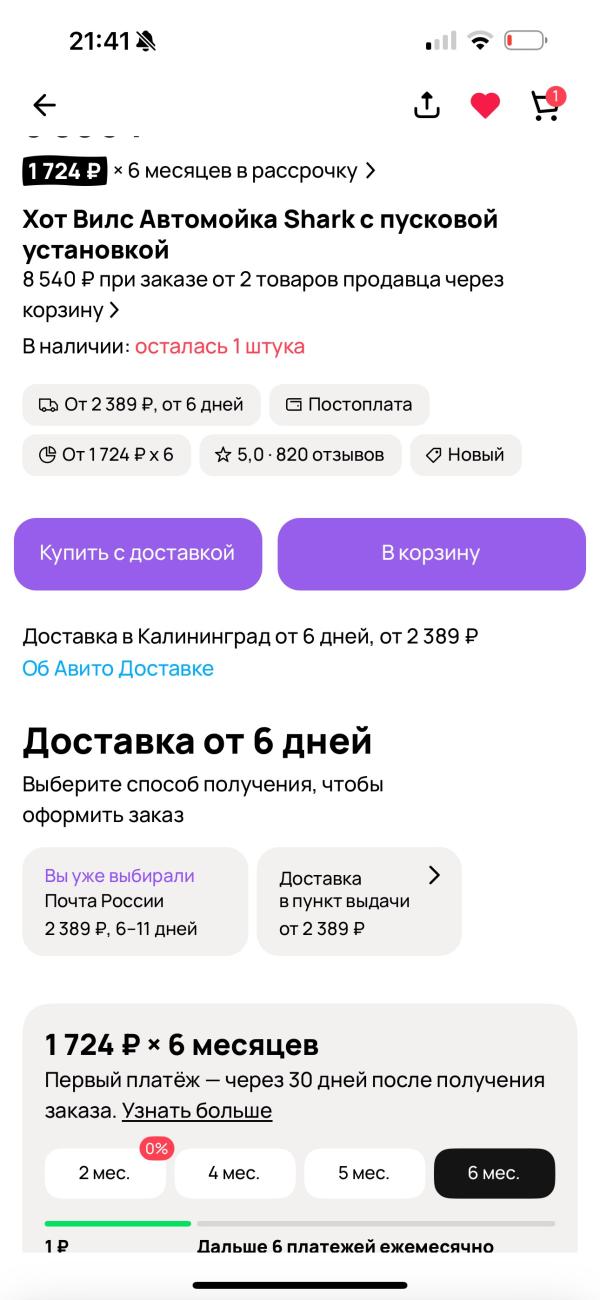Image resolution: width=600 pixels, height=1300 pixels.
Task: Tap the share icon
Action: [427, 105]
